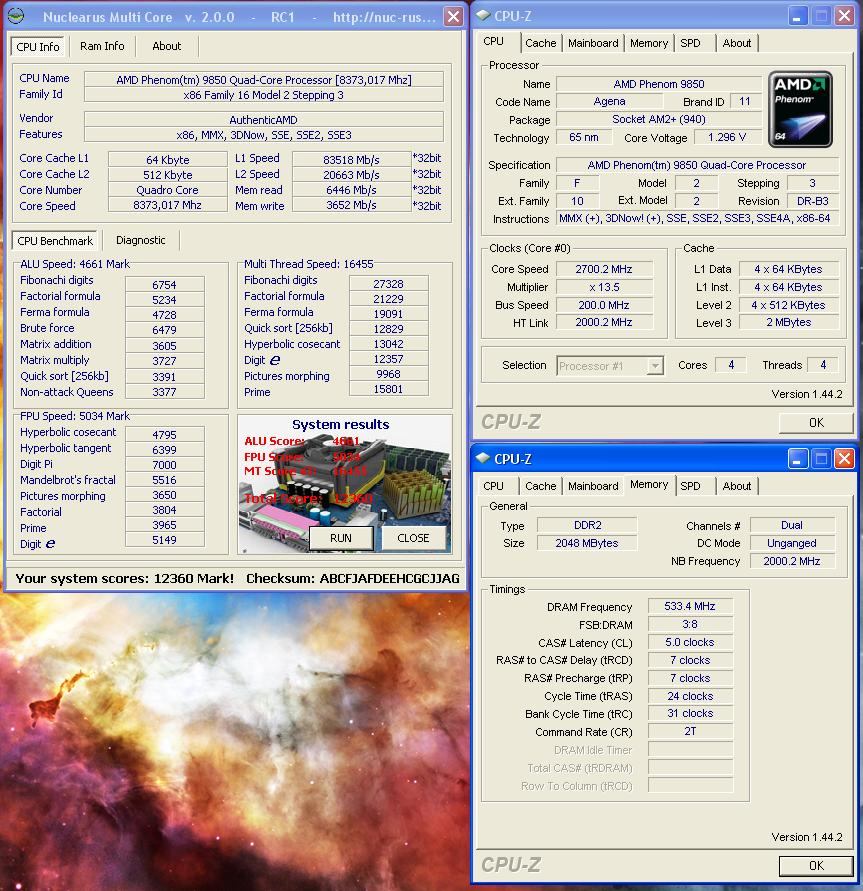863x891 pixels.
Task: Click the 'DR-B3' revision value
Action: click(812, 201)
